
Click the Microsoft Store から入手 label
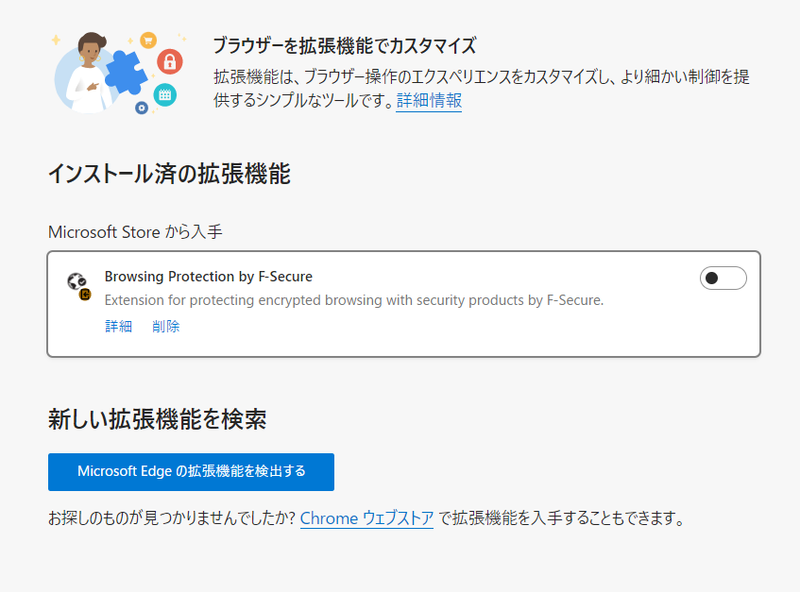[x=135, y=232]
